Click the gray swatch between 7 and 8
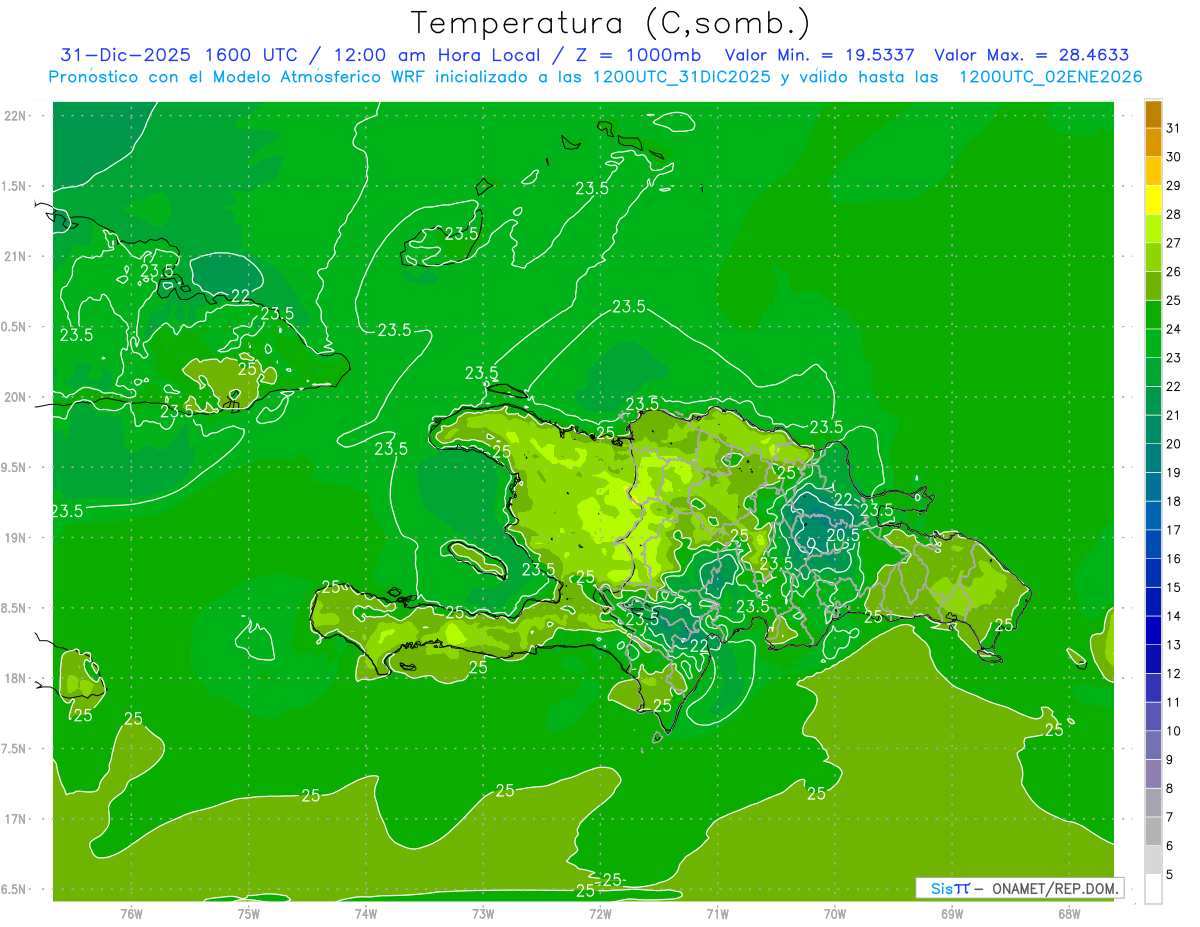 [1153, 803]
